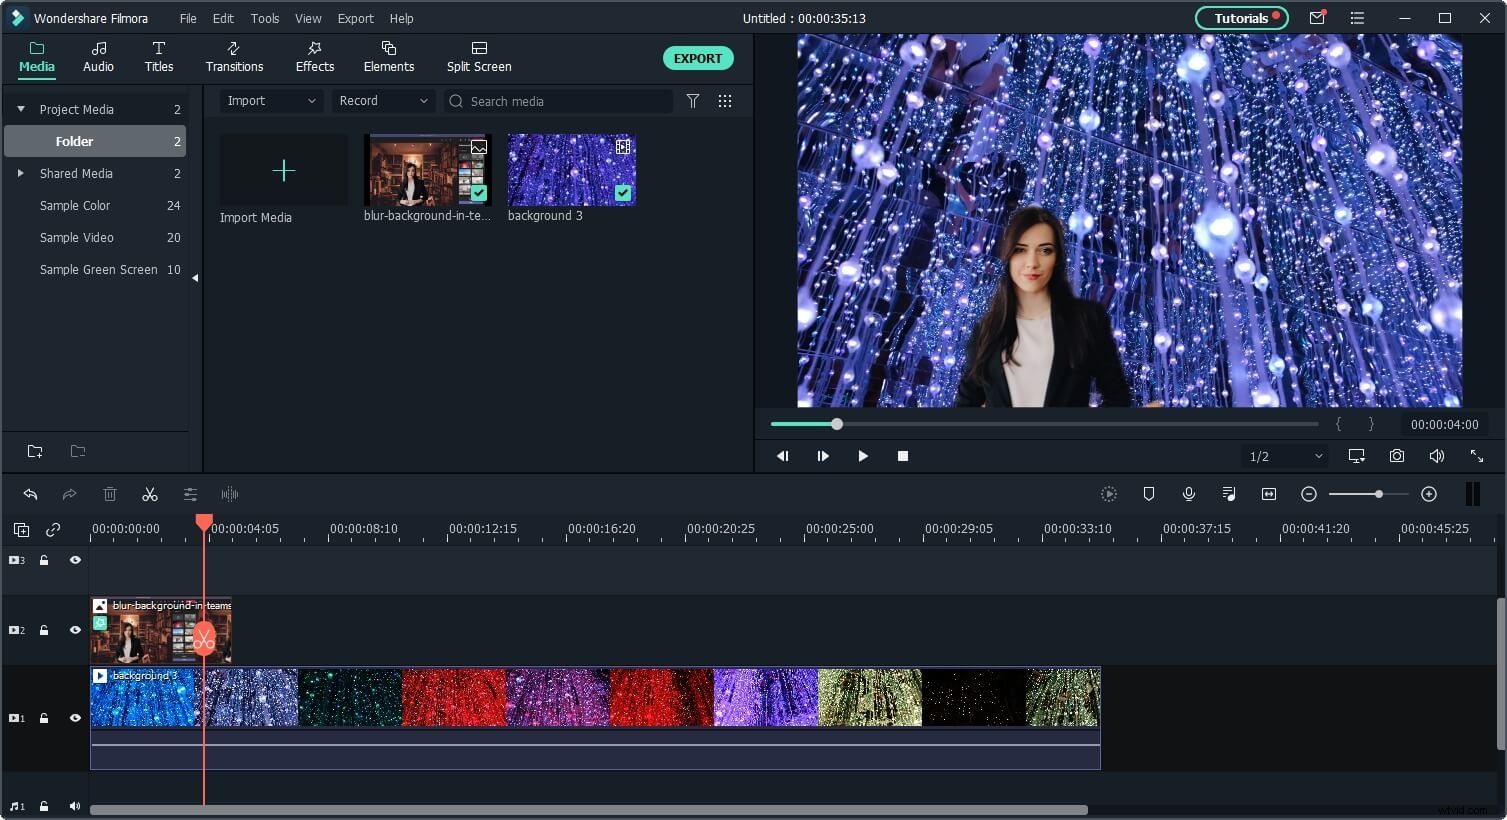
Task: Click the green EXPORT button
Action: point(697,58)
